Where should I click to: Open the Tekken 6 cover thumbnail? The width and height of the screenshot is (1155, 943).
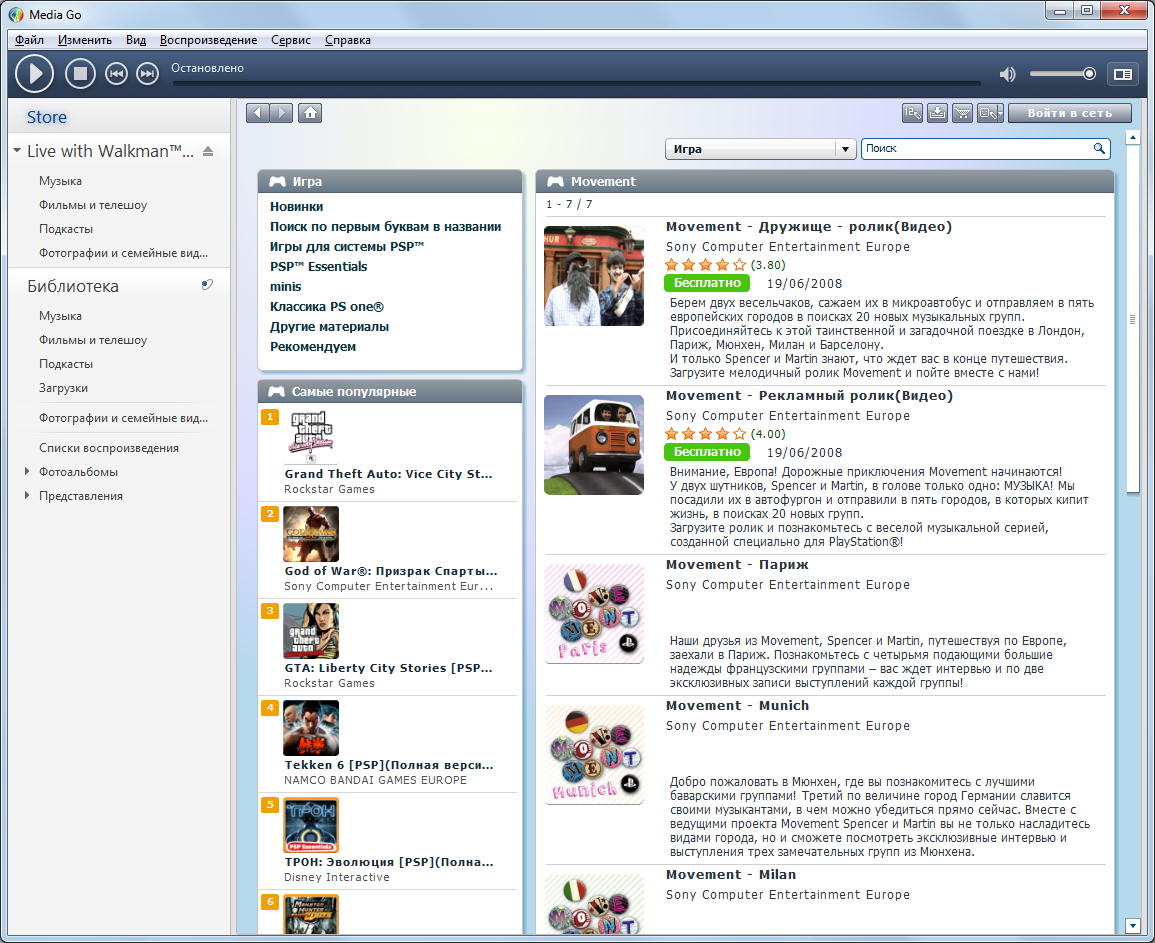click(x=311, y=728)
